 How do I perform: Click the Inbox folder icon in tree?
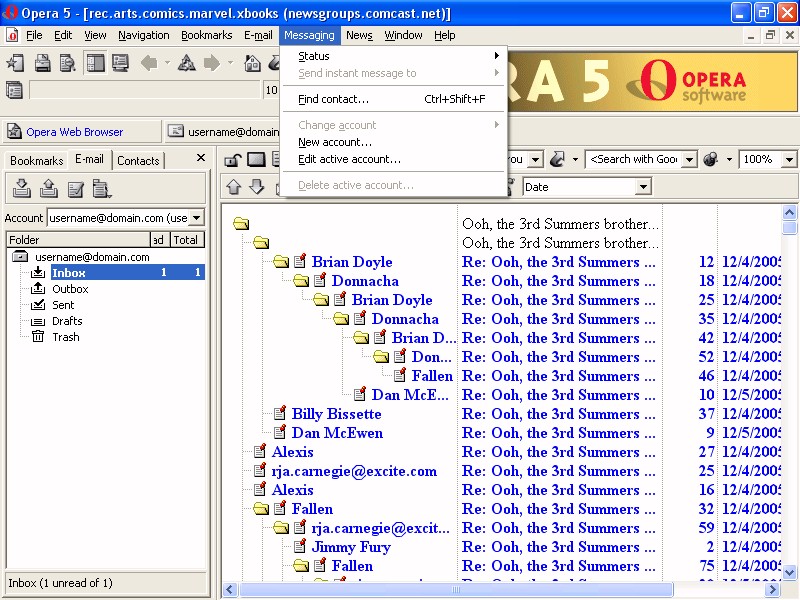[38, 272]
